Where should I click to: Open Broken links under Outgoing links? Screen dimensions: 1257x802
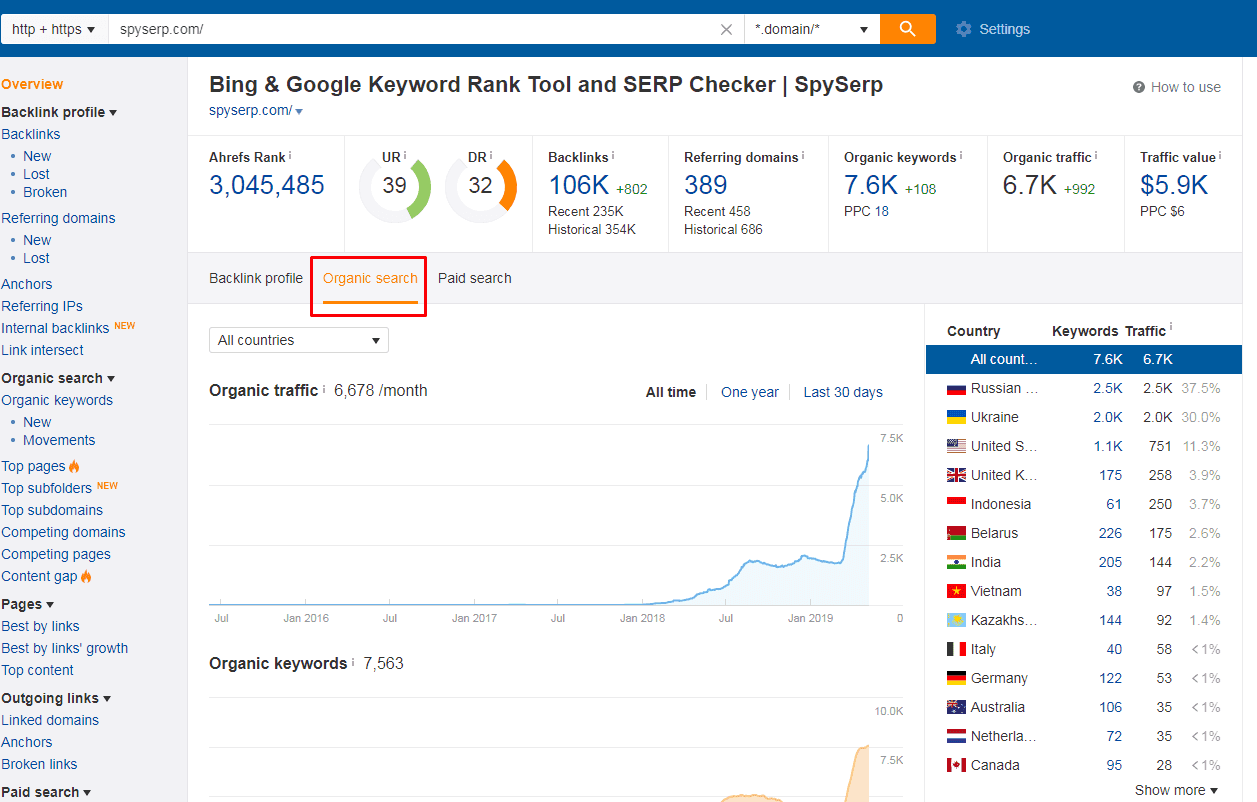click(39, 764)
